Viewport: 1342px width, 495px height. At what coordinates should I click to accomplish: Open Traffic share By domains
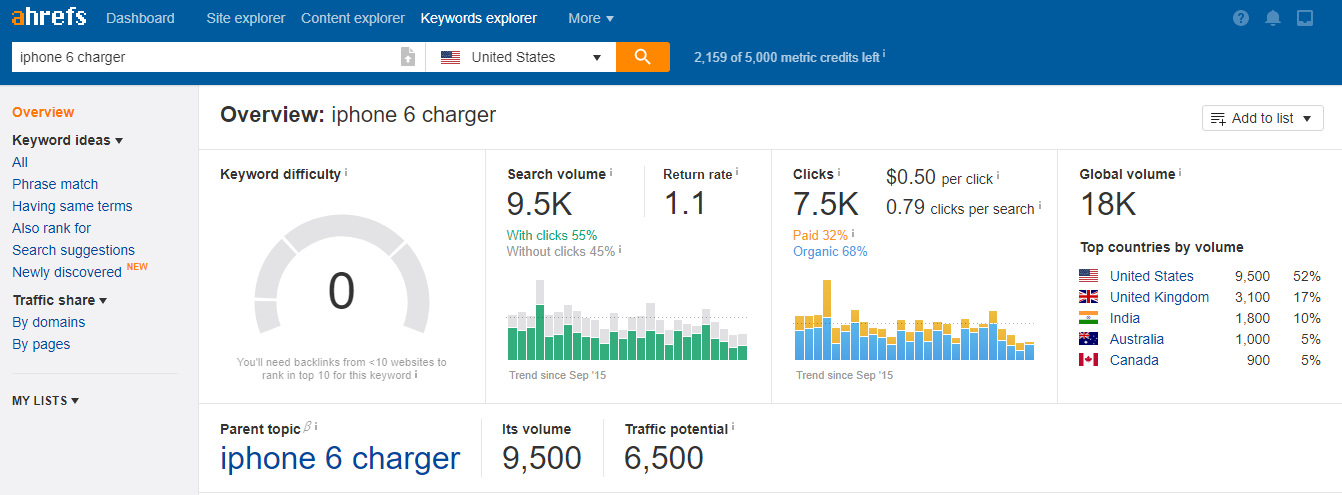pos(48,322)
